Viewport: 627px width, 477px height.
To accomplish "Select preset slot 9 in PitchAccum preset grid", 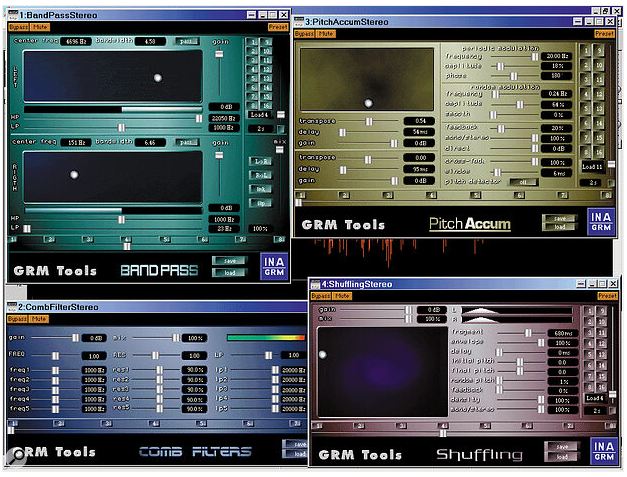I will [599, 51].
